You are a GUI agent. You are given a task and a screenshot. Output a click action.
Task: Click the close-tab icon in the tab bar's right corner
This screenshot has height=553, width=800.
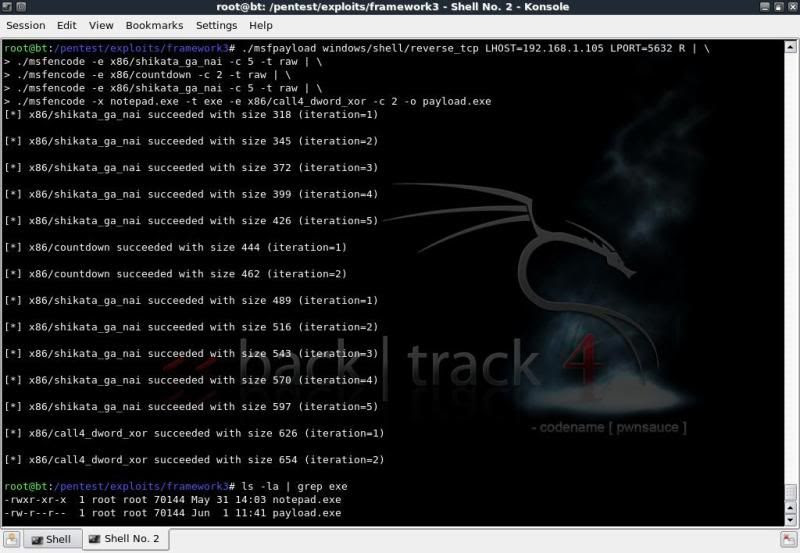click(788, 540)
